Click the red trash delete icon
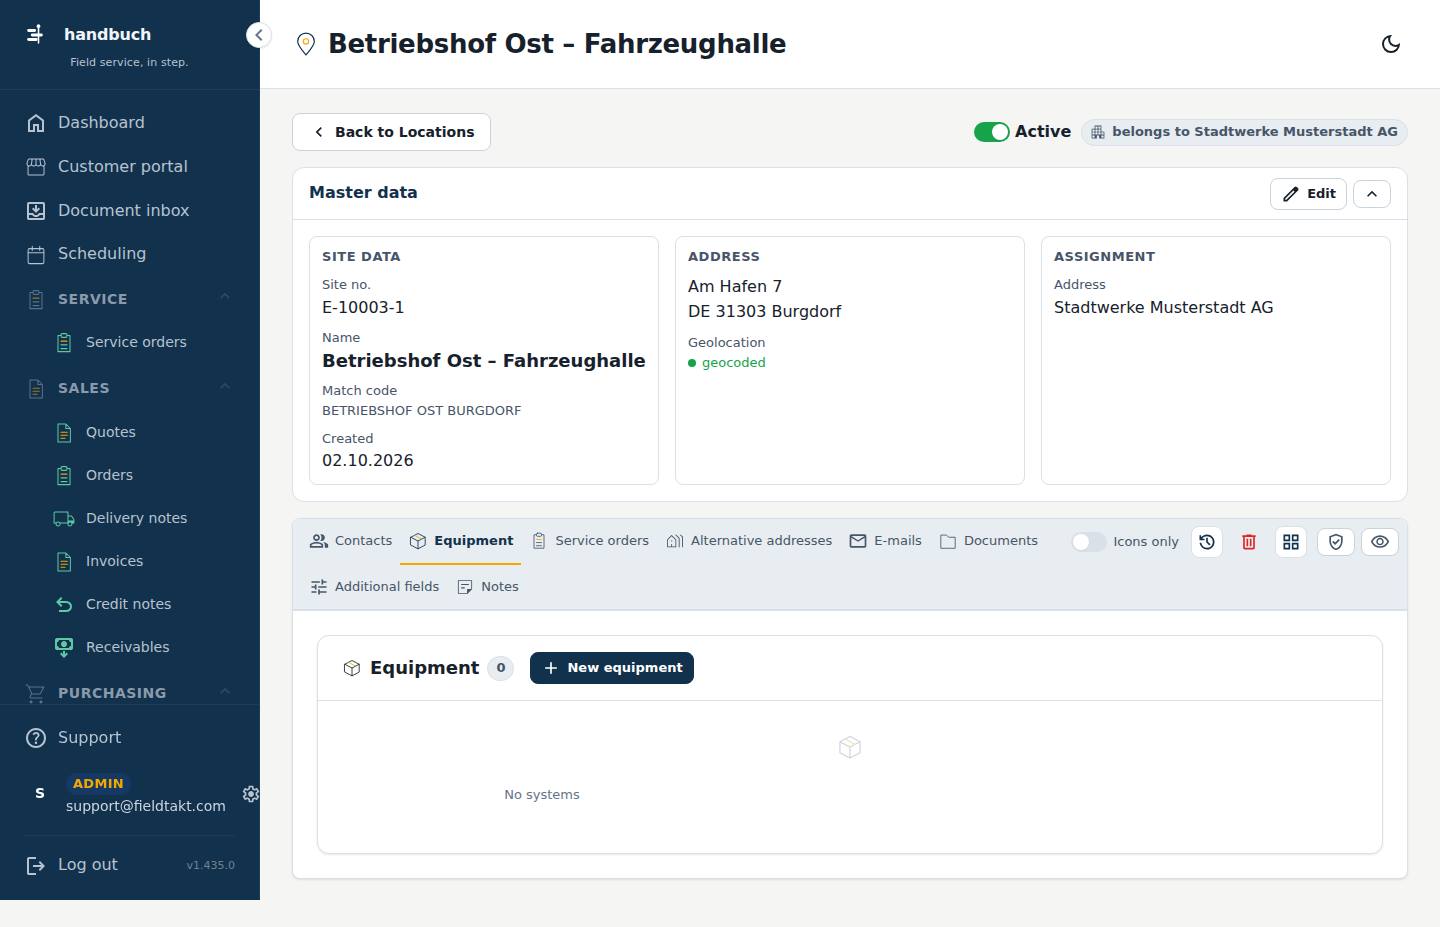Screen dimensions: 1440x927 click(x=1249, y=542)
